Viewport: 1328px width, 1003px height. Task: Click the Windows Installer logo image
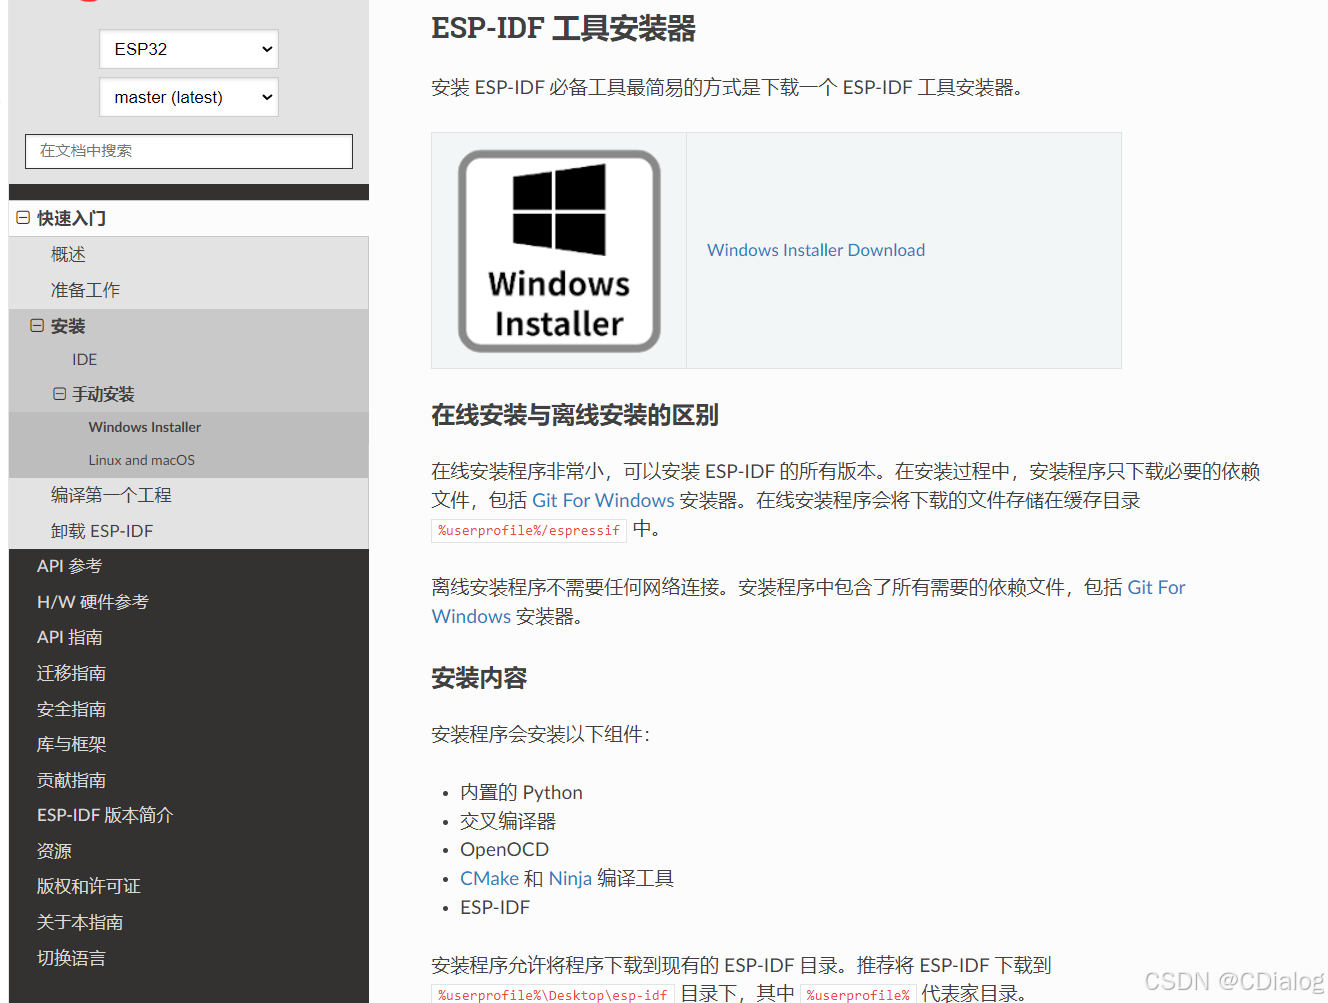(559, 251)
